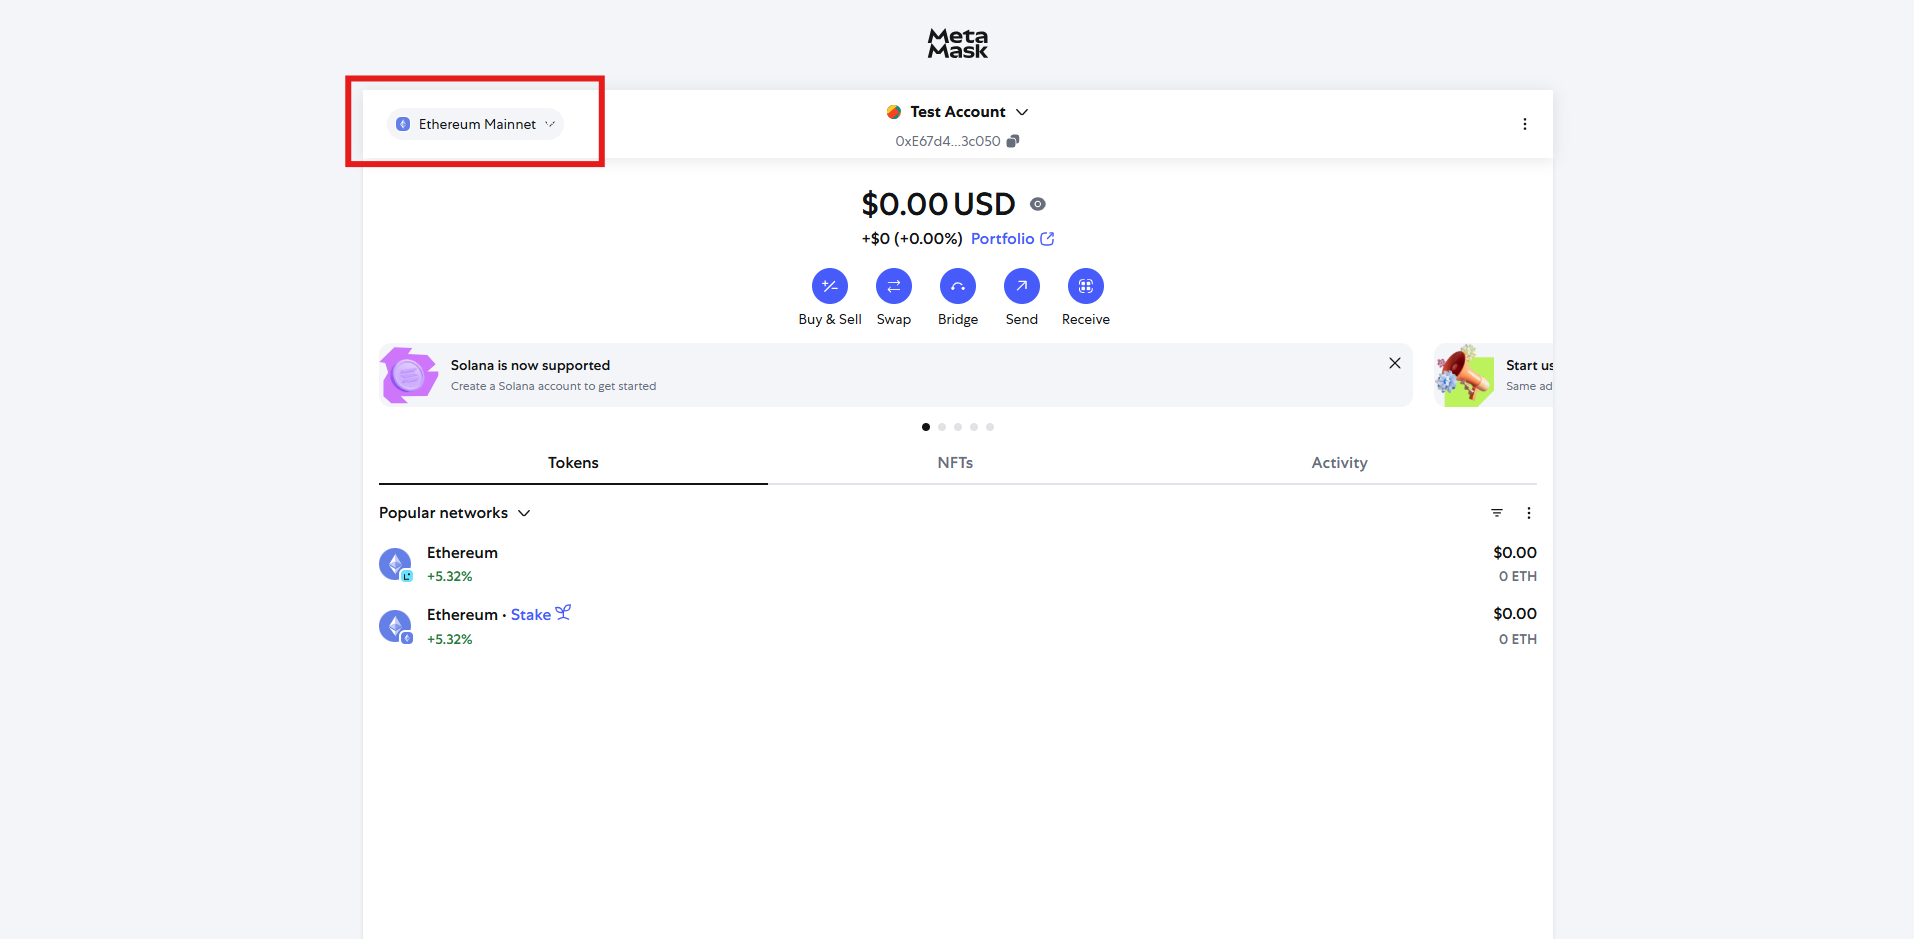This screenshot has width=1914, height=939.
Task: Open account options three-dot menu
Action: 1524,124
